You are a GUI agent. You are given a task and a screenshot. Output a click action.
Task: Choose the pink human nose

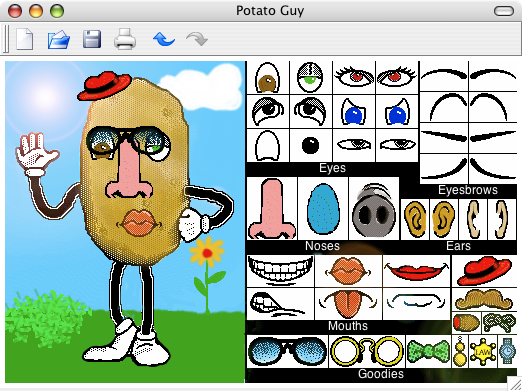(272, 209)
